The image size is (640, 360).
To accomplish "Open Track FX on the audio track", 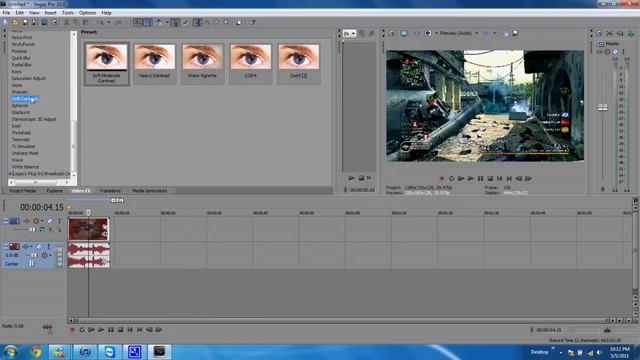I will pyautogui.click(x=26, y=247).
